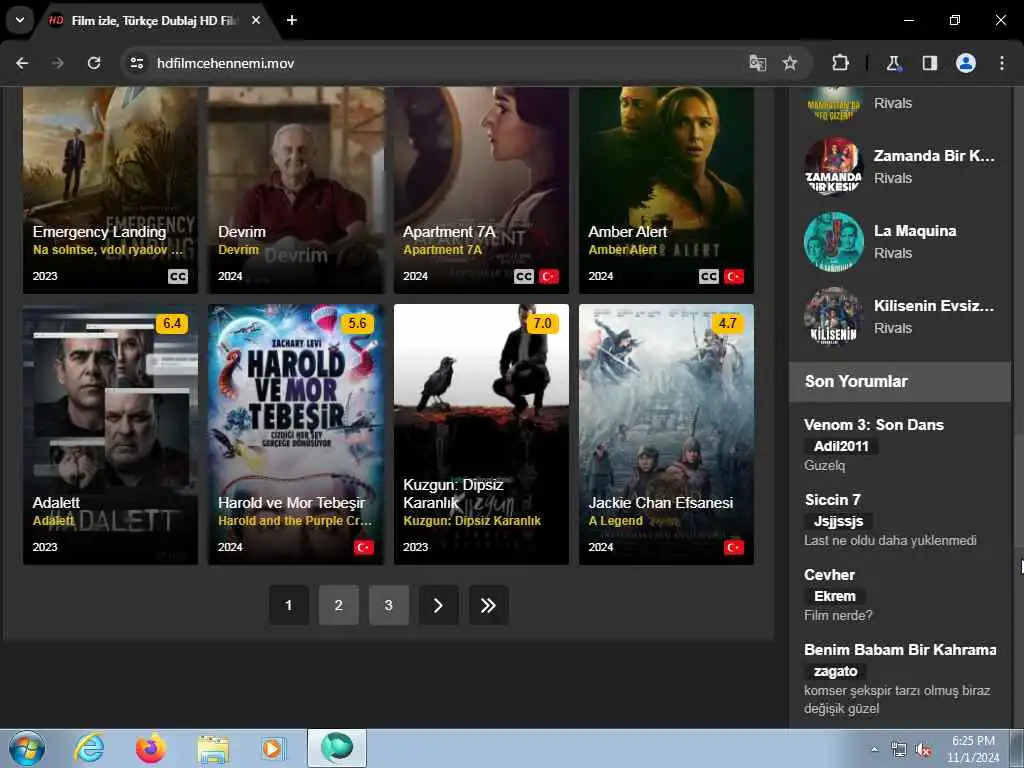Click the Ekrem username tag
Viewport: 1024px width, 768px height.
click(835, 596)
